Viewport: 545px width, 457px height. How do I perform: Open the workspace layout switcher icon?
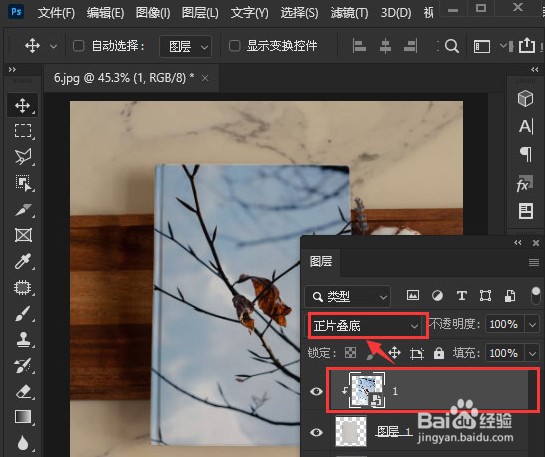(x=482, y=46)
